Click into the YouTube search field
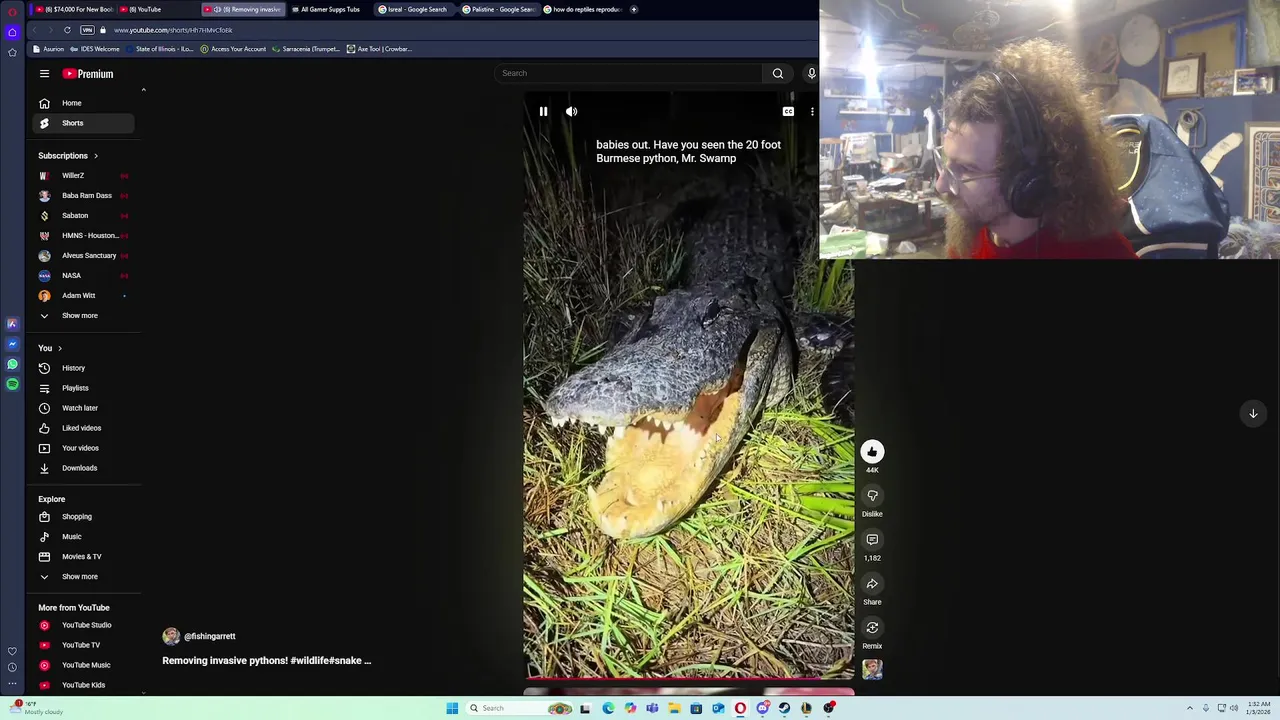Viewport: 1280px width, 720px height. pos(630,73)
